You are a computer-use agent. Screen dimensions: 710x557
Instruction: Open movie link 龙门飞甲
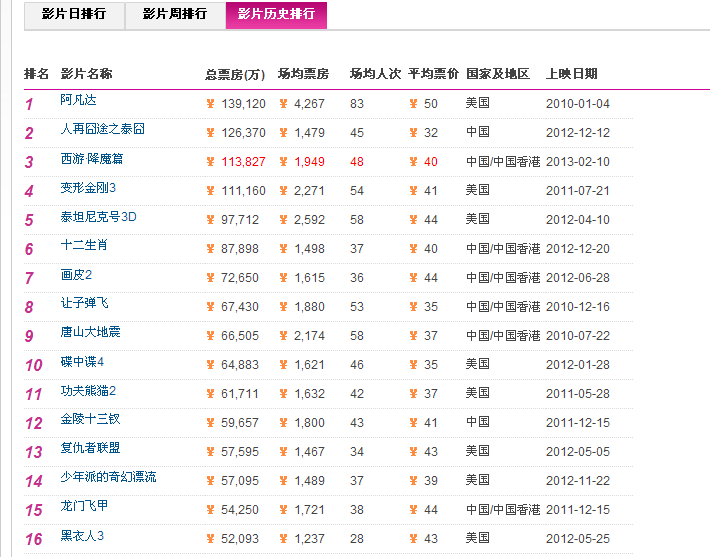(x=84, y=505)
